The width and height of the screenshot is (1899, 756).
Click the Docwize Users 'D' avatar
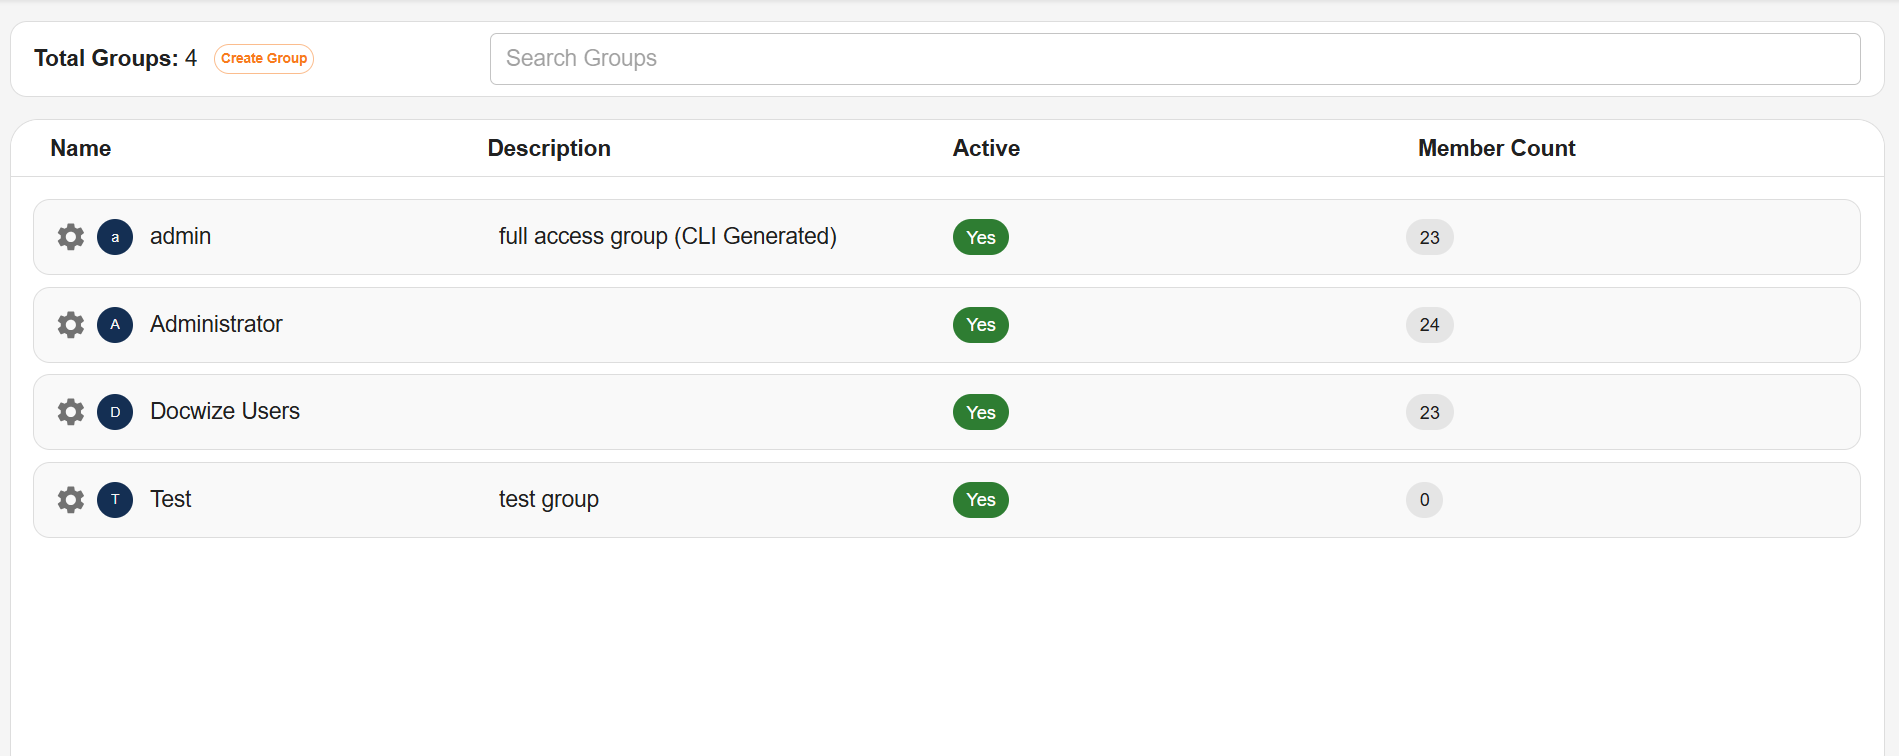115,412
